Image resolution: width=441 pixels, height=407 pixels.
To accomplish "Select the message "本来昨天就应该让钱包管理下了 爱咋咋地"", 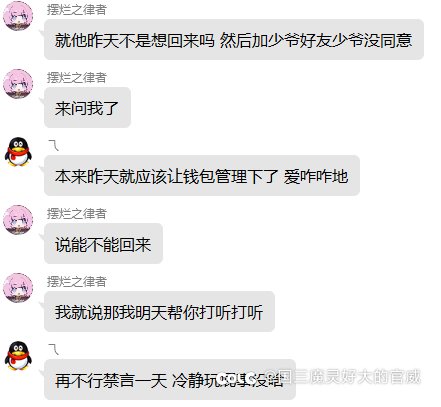I will 202,176.
